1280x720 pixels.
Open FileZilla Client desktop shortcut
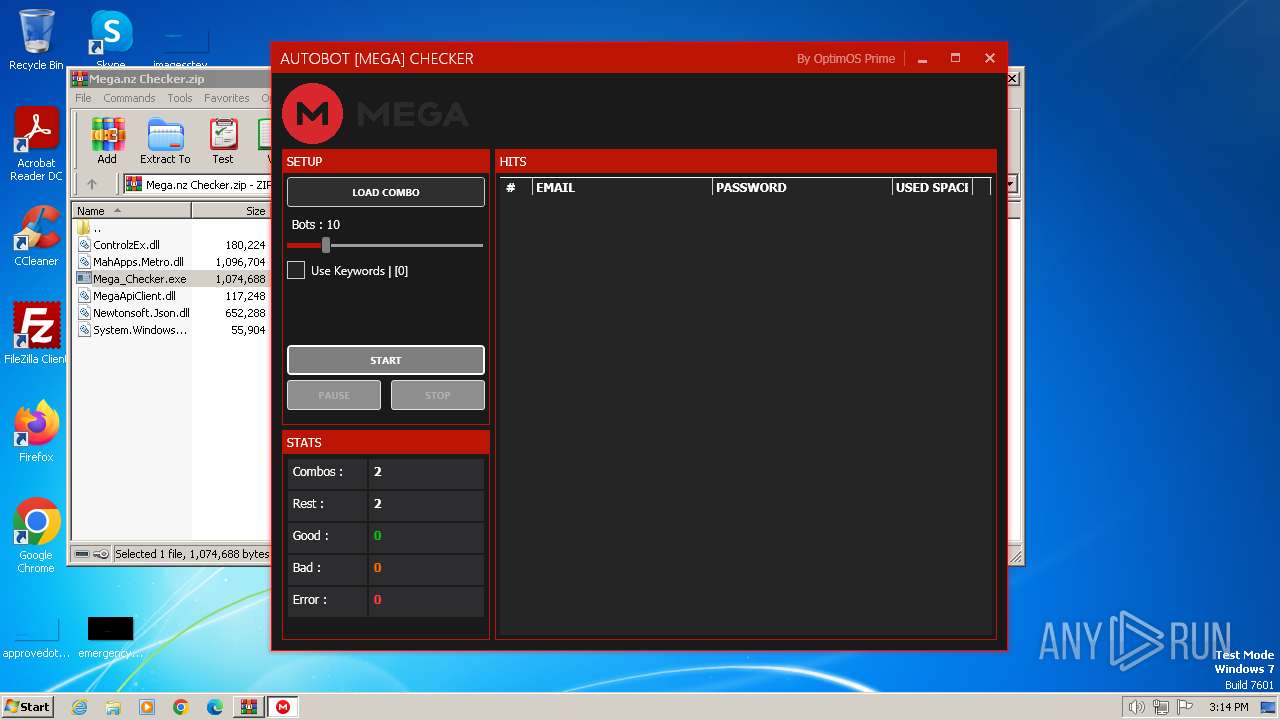pyautogui.click(x=36, y=334)
